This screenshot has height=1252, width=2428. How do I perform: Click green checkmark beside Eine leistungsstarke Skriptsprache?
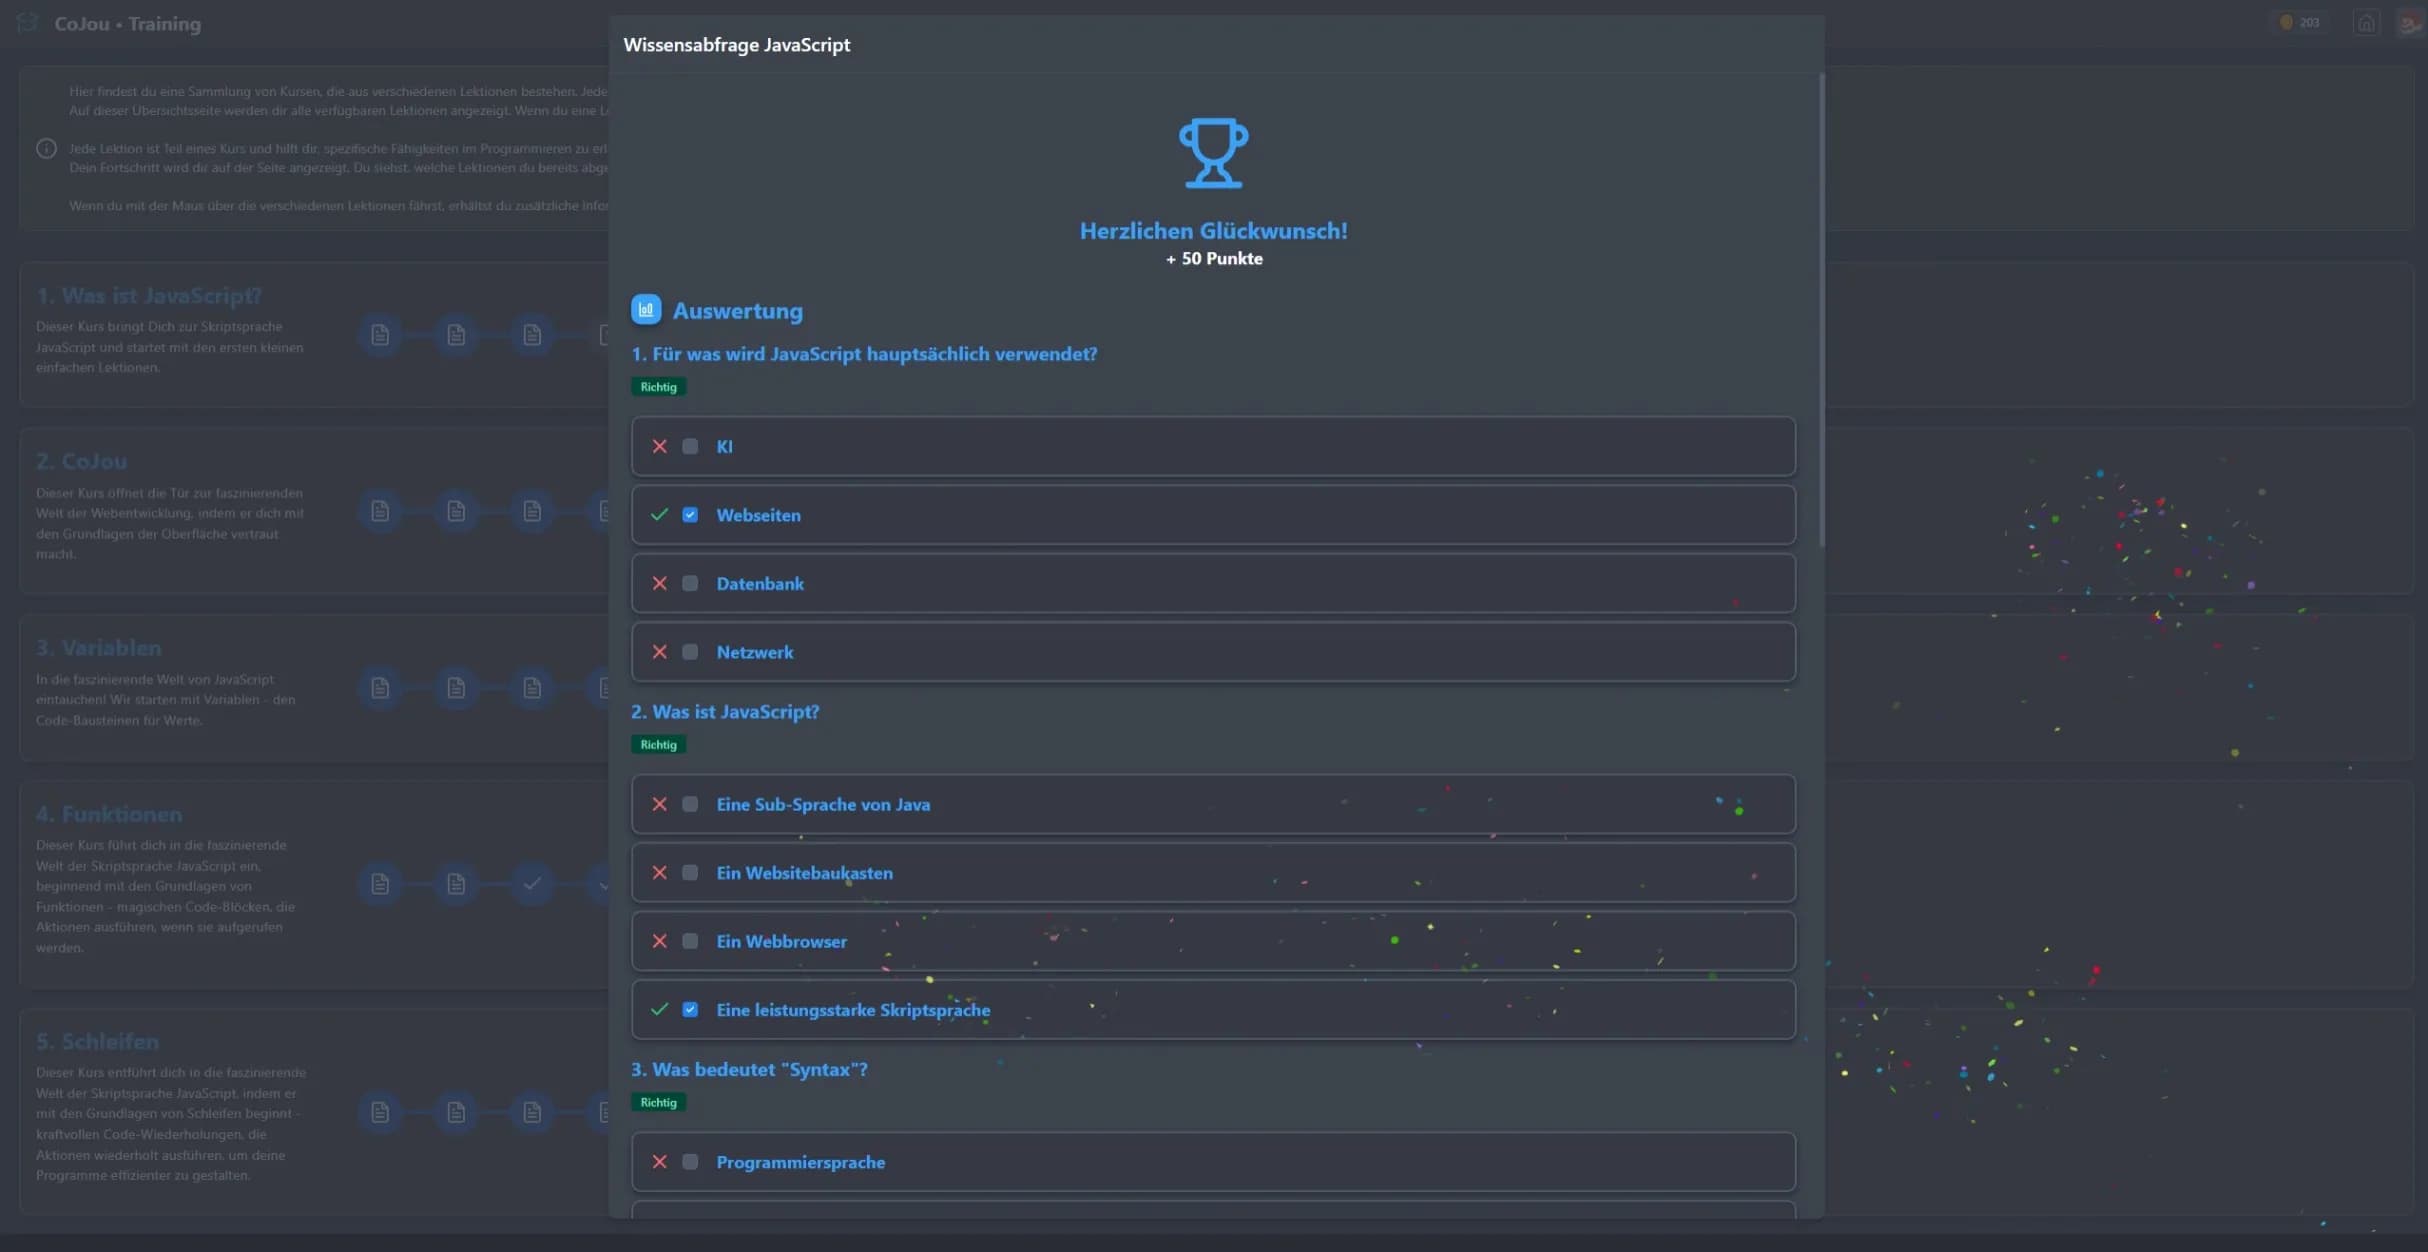[x=660, y=1010]
